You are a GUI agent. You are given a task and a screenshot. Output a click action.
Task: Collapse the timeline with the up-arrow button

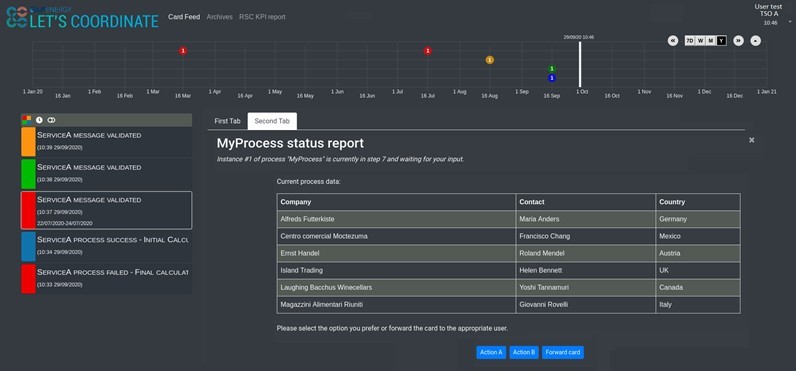[x=755, y=41]
